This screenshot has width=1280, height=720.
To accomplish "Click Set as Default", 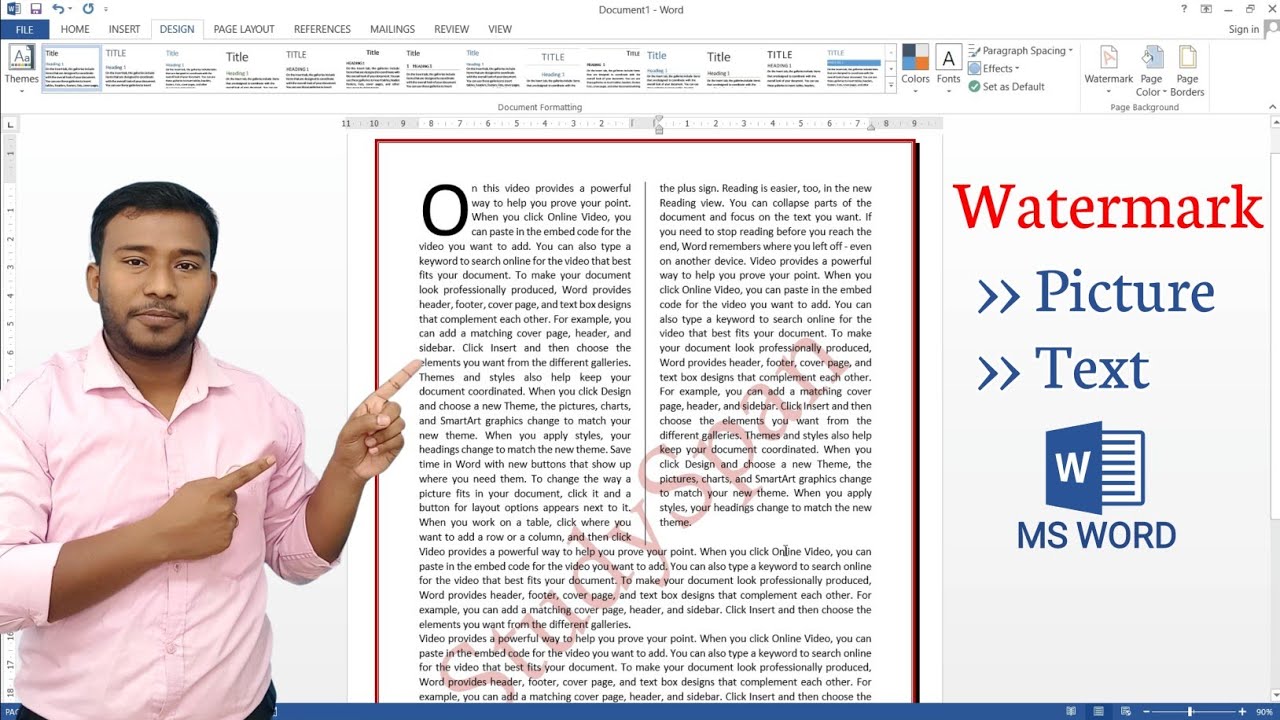I will pyautogui.click(x=1006, y=87).
